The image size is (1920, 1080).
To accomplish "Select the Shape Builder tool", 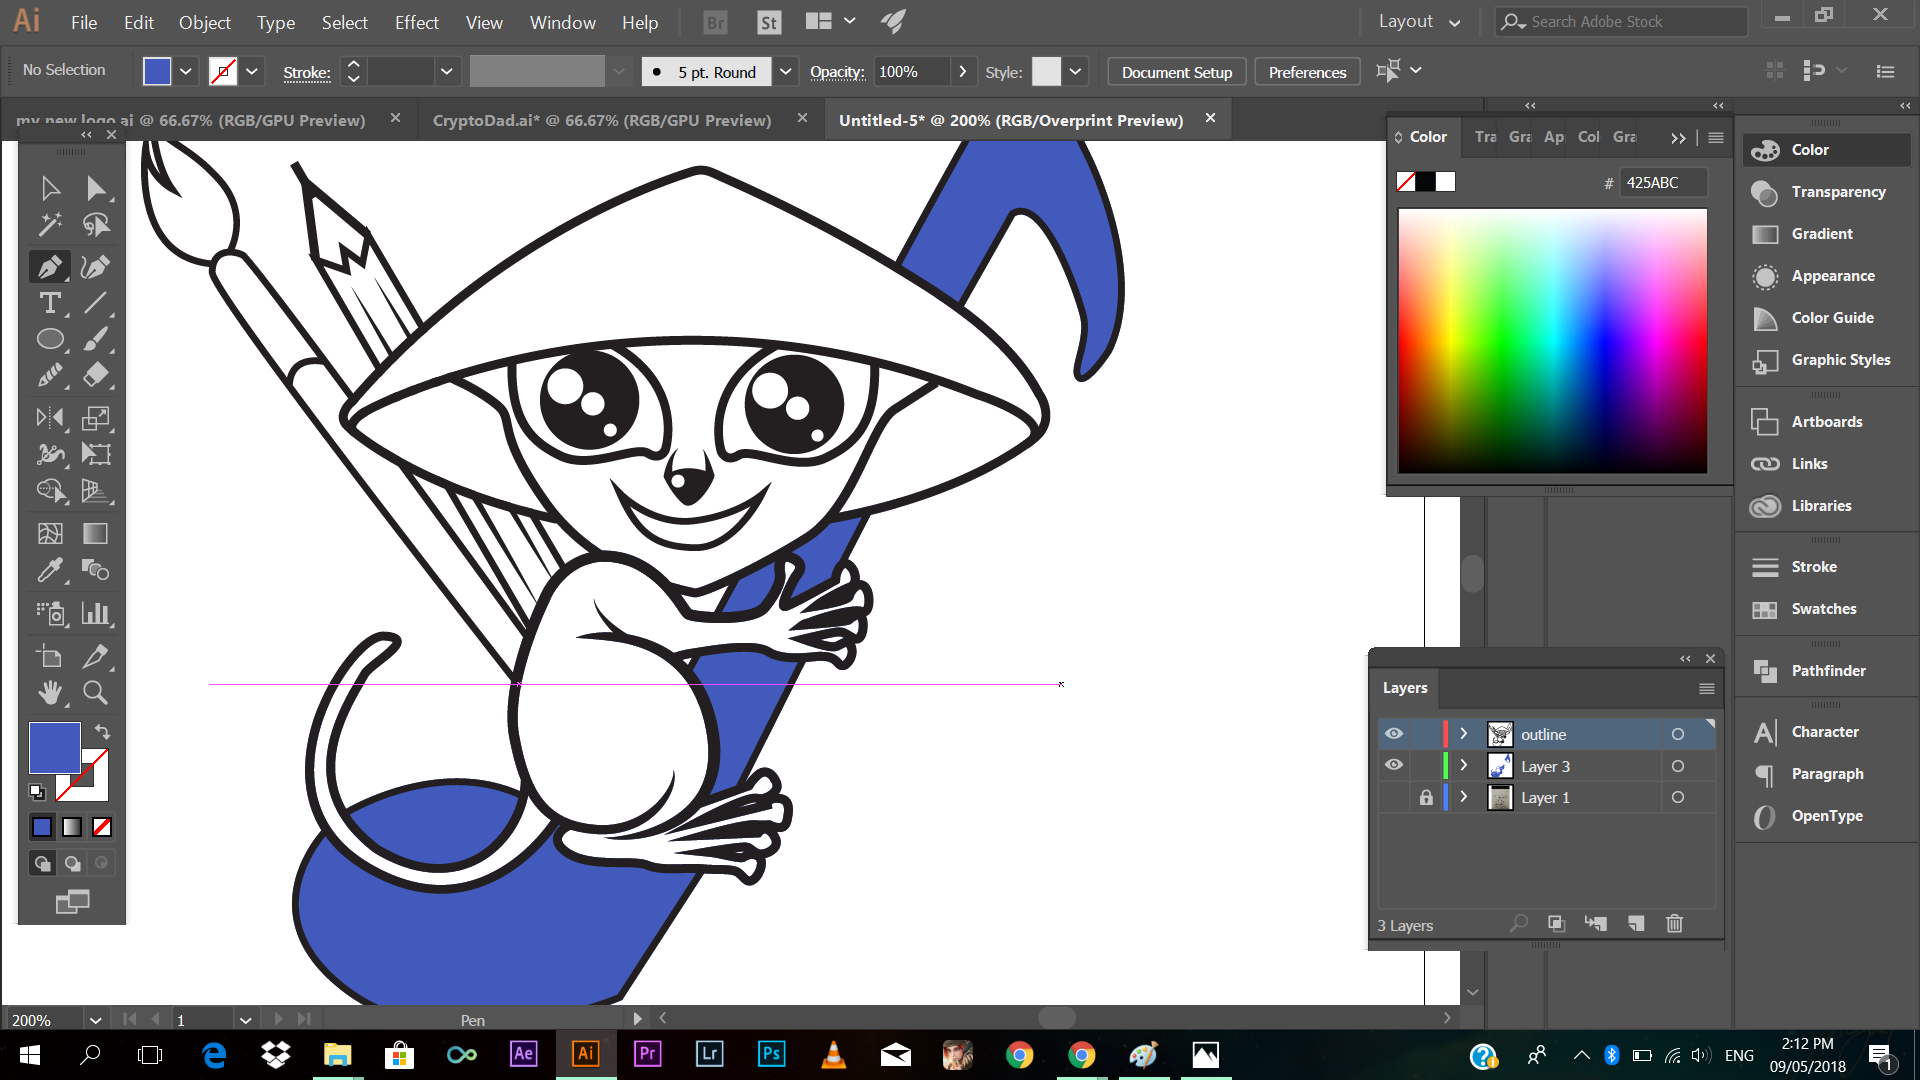I will 50,490.
